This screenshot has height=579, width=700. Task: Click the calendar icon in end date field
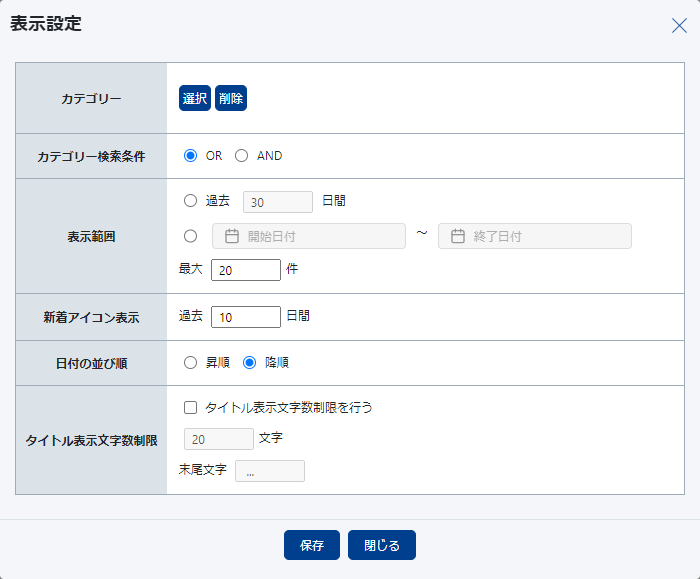point(458,236)
